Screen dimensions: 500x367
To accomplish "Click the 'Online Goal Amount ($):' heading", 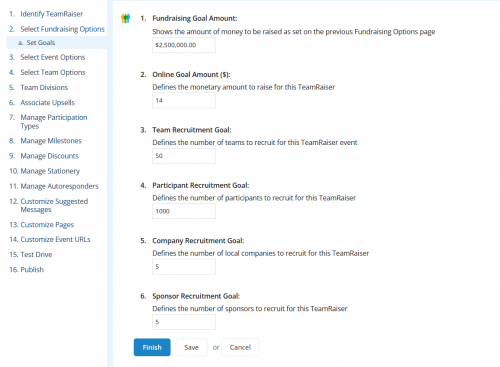I will [x=191, y=74].
